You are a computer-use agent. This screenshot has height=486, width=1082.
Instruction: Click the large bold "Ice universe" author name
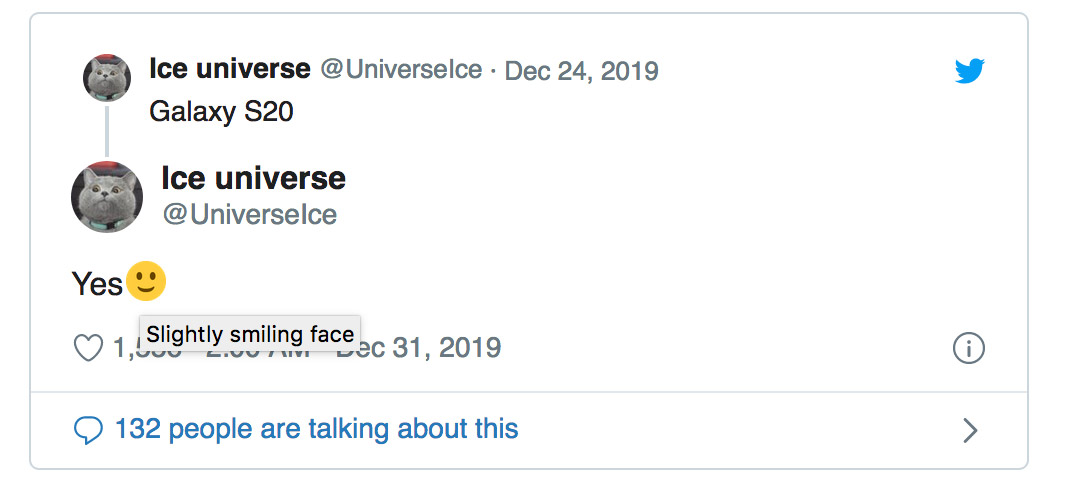[253, 179]
